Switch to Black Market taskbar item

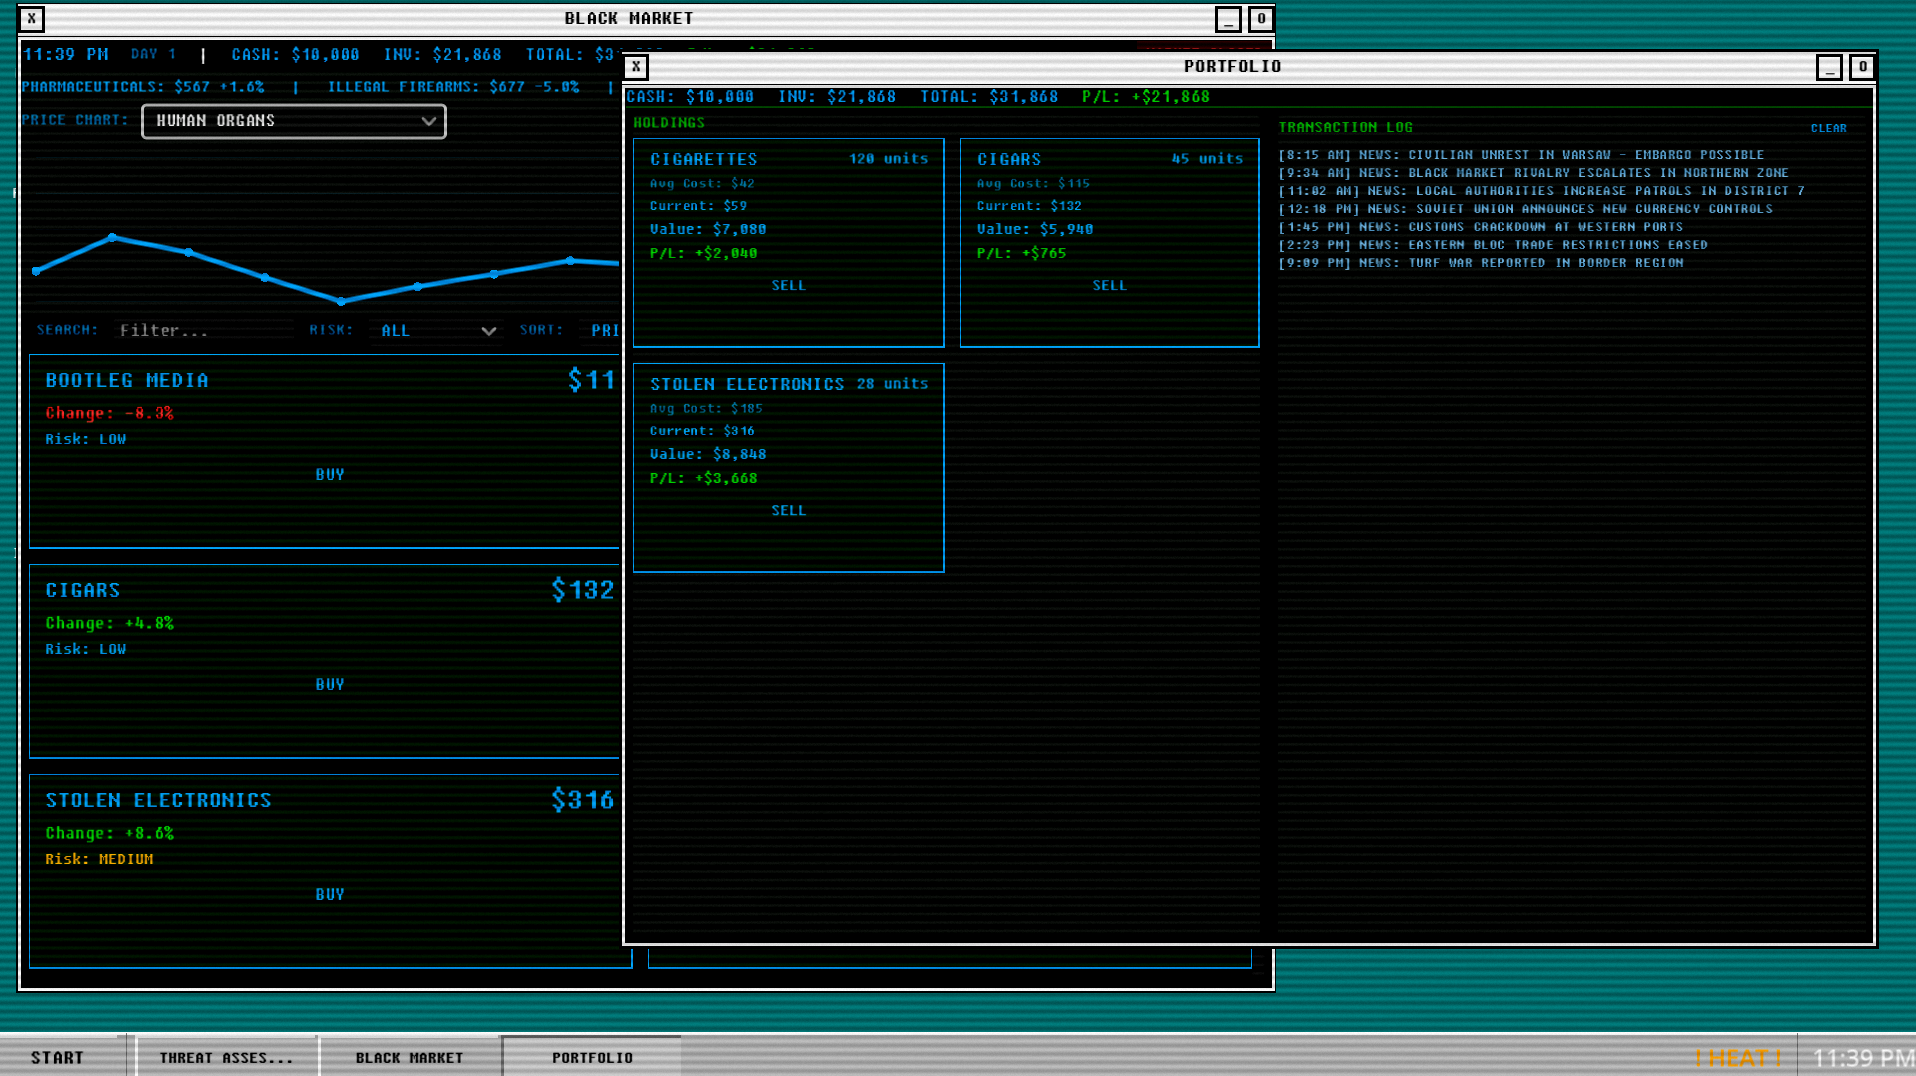click(409, 1057)
